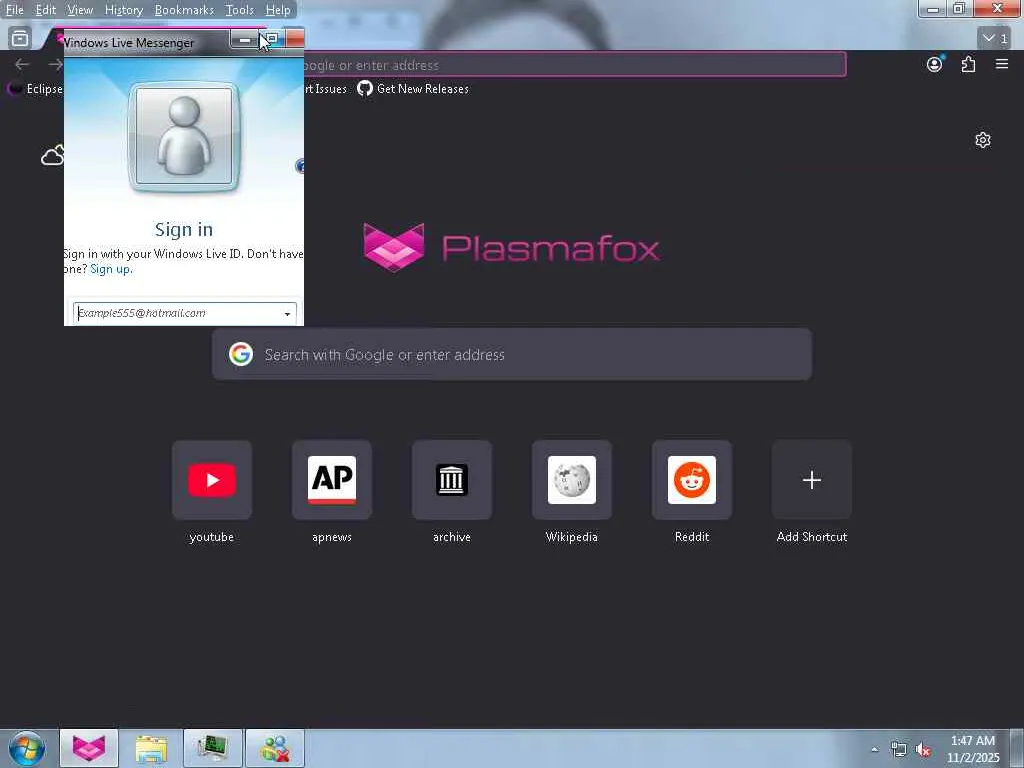Expand the list all tabs dropdown

(x=994, y=38)
